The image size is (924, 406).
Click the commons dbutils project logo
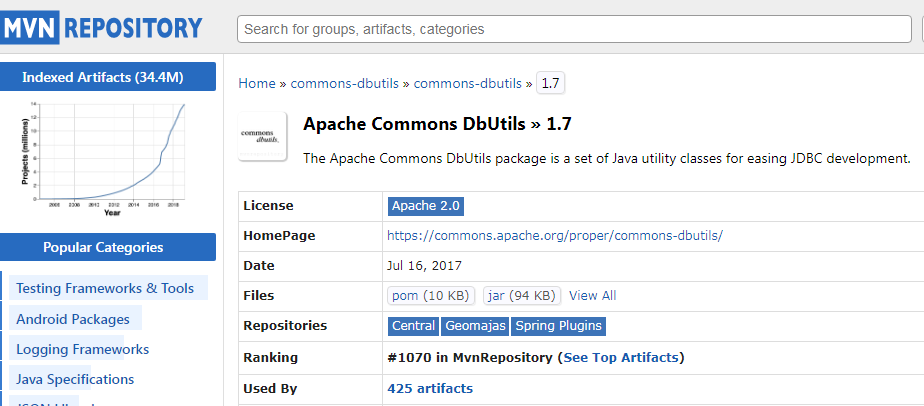pyautogui.click(x=262, y=137)
